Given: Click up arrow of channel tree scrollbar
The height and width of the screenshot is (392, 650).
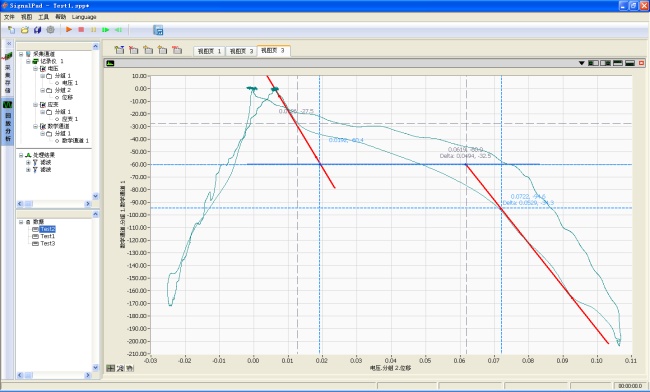Looking at the screenshot, I should [95, 46].
